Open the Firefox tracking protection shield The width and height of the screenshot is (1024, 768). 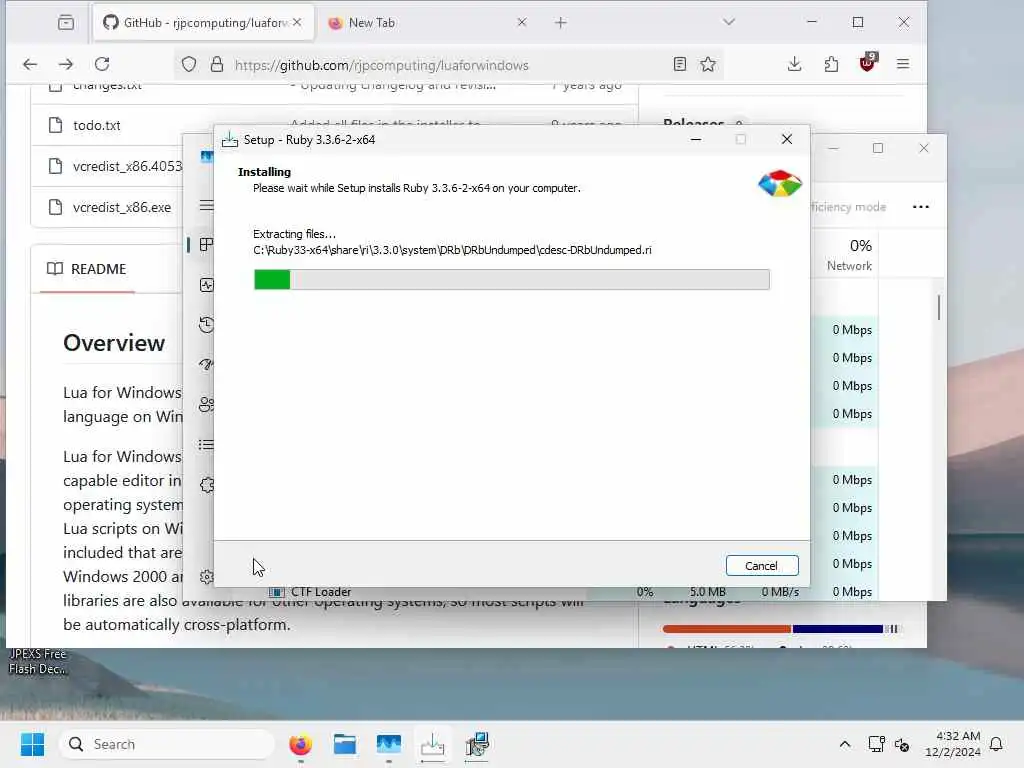(x=189, y=65)
